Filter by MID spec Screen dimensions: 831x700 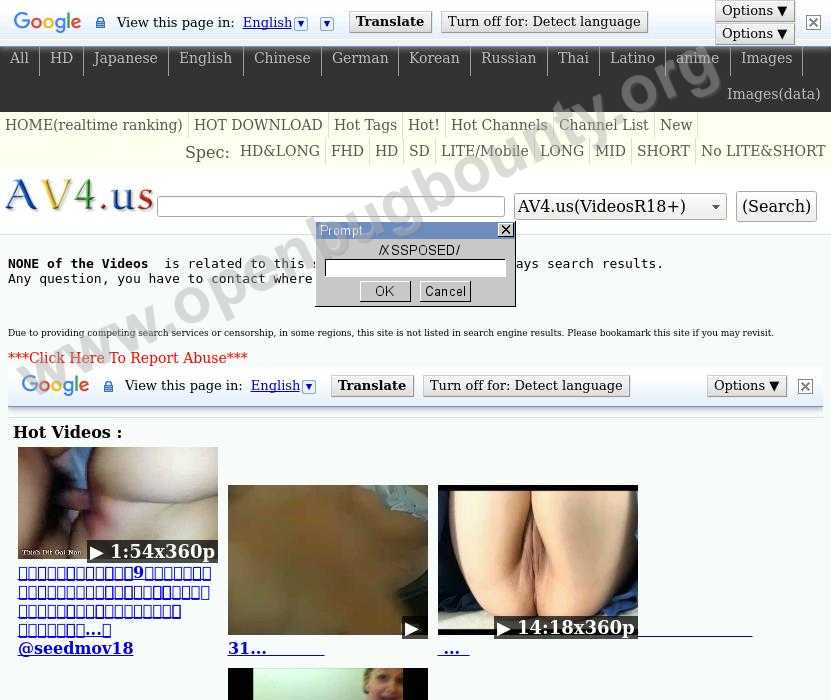coord(611,151)
